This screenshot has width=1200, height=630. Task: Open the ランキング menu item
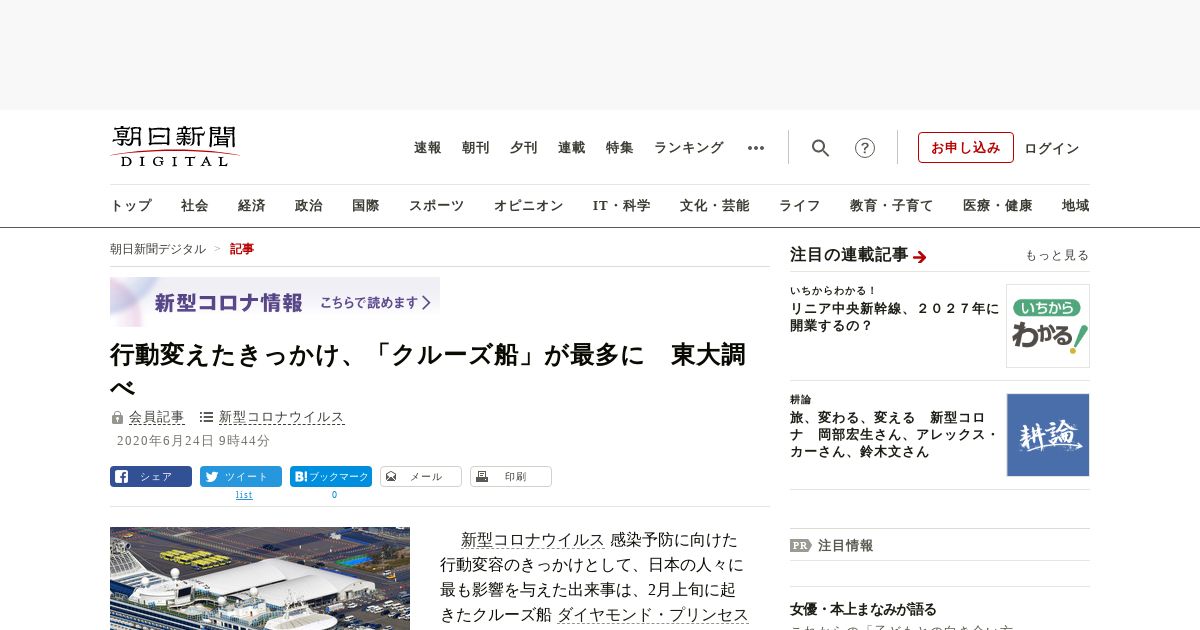click(x=689, y=148)
